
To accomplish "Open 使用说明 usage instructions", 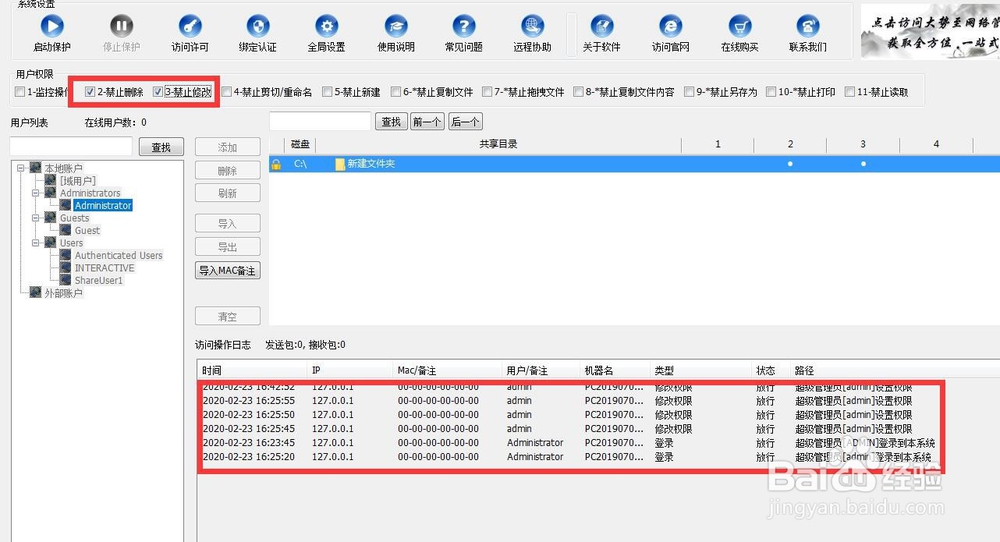I will point(395,26).
